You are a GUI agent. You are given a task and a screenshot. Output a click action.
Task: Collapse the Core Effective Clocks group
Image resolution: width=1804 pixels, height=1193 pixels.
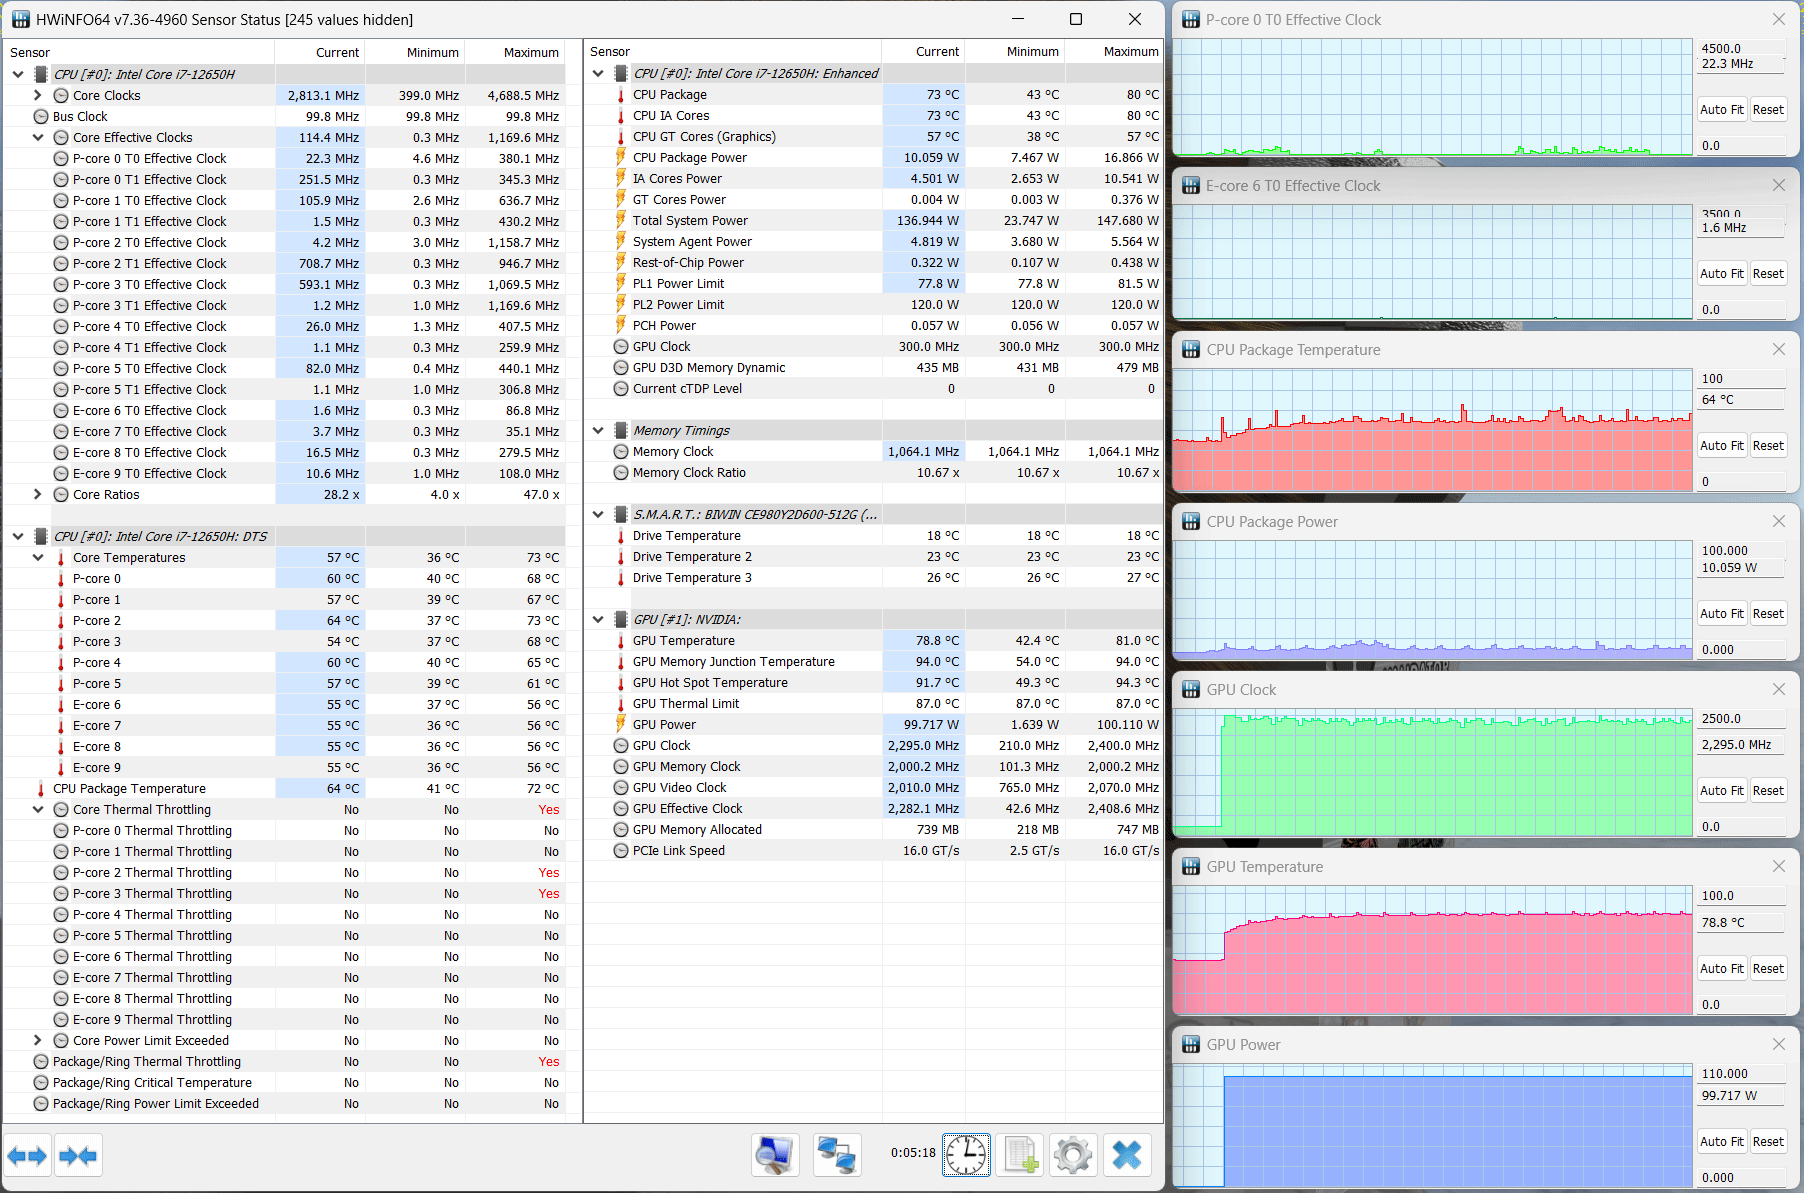coord(38,137)
